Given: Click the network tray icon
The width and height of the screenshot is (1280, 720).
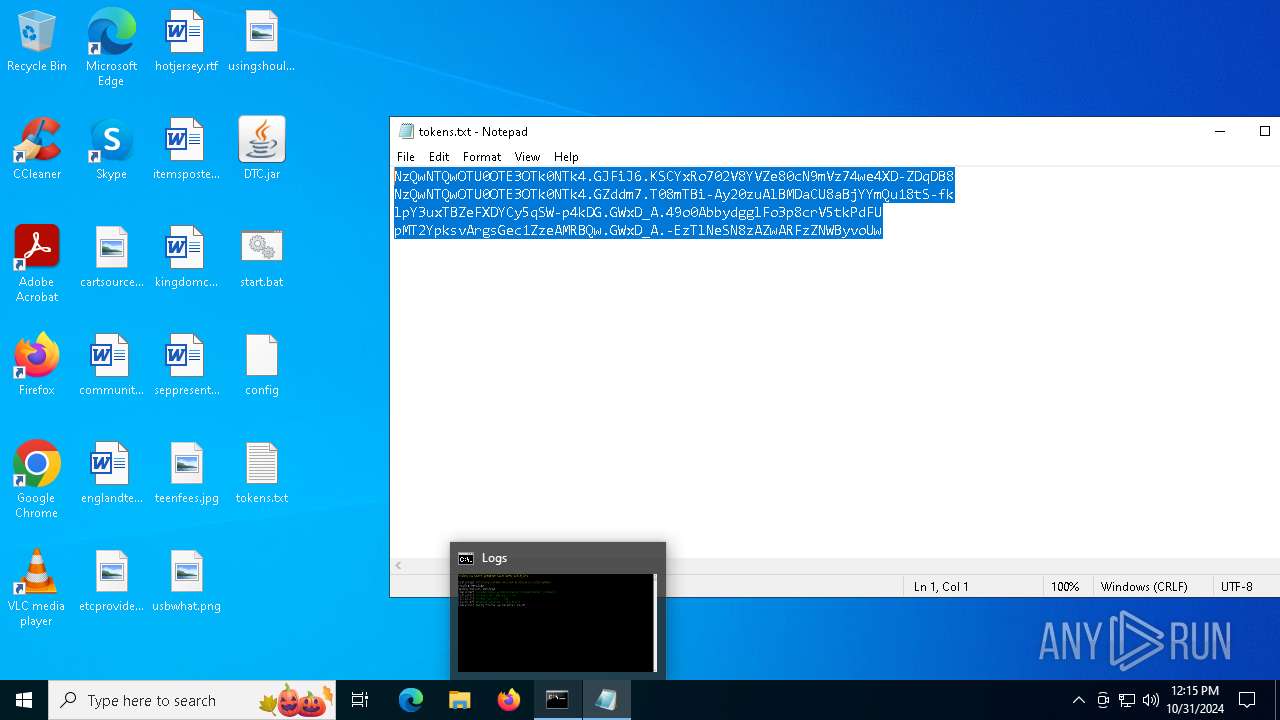Looking at the screenshot, I should 1127,700.
